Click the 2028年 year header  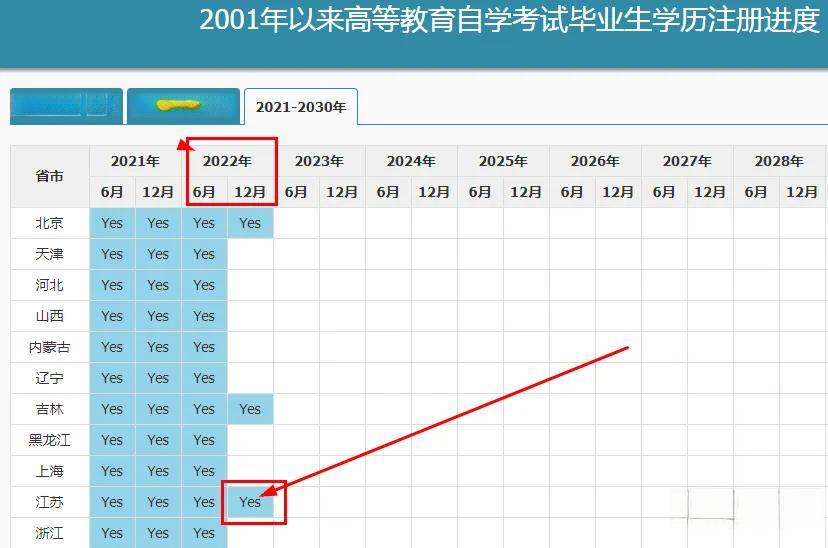[x=779, y=161]
